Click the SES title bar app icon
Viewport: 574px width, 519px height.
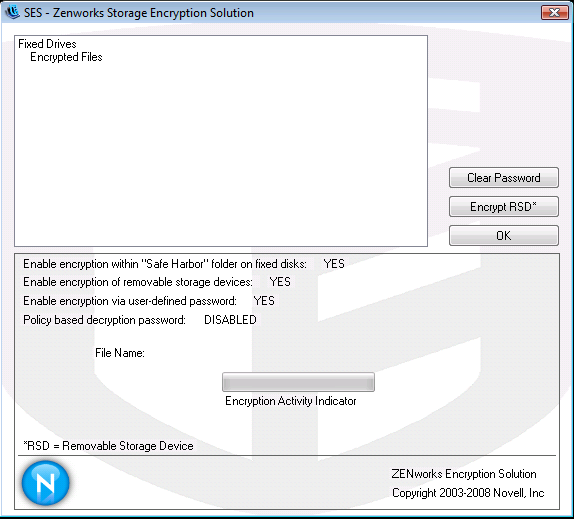coord(12,12)
